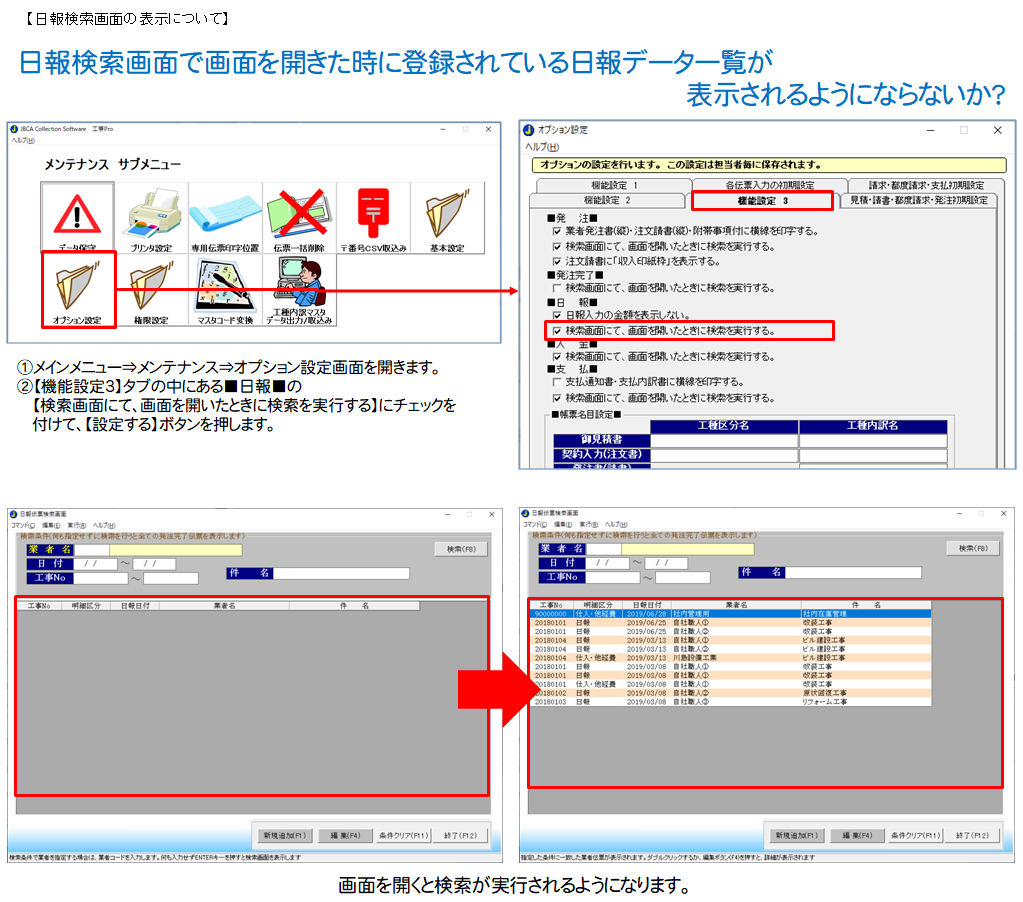Select the highlighted 90000000 row in results list
Viewport: 1023px width, 902px height.
click(730, 613)
